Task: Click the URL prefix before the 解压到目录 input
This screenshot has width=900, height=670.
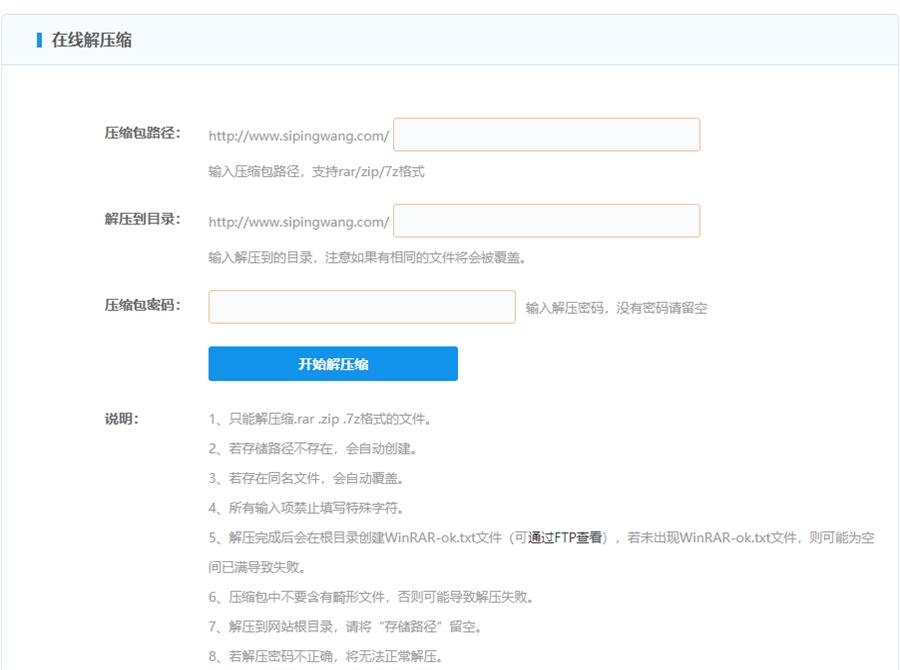Action: (x=298, y=222)
